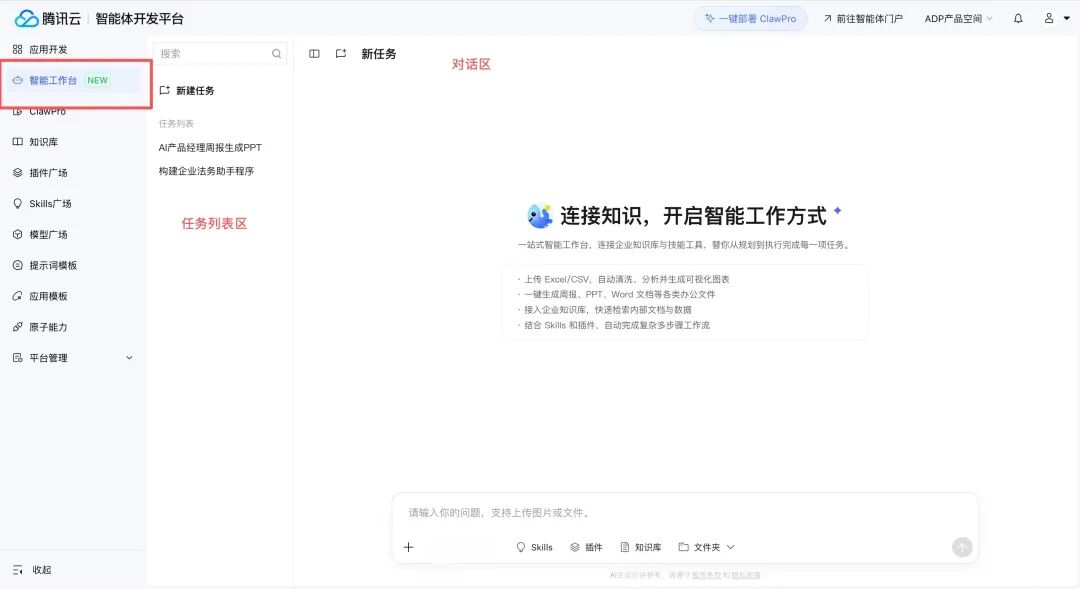Click the search magnifier icon
This screenshot has height=589, width=1080.
[276, 54]
